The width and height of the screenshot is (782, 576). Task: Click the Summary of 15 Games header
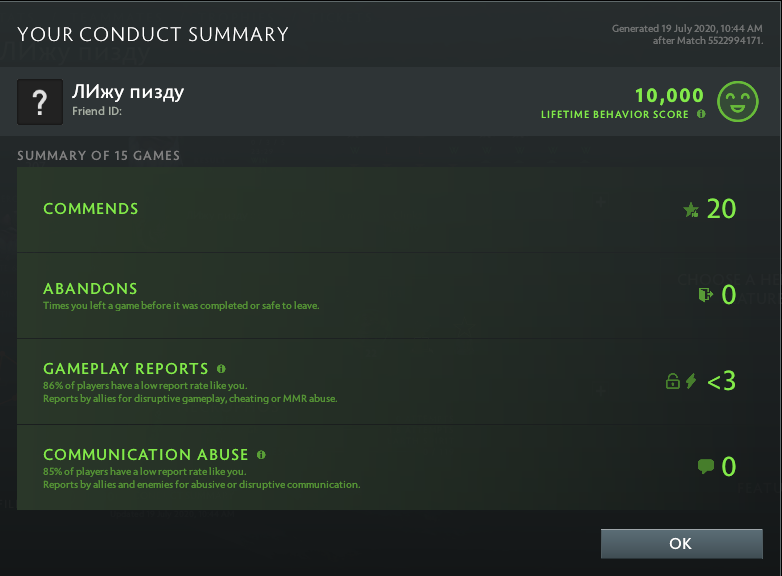click(98, 156)
